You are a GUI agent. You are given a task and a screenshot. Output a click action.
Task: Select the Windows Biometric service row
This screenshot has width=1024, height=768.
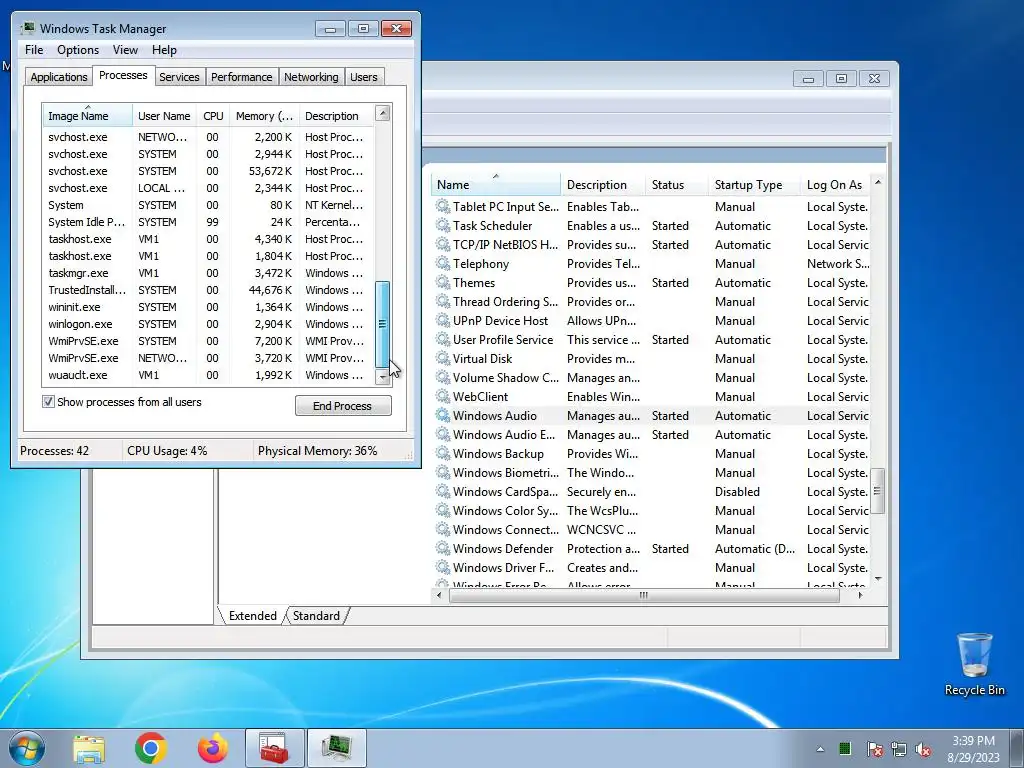651,473
